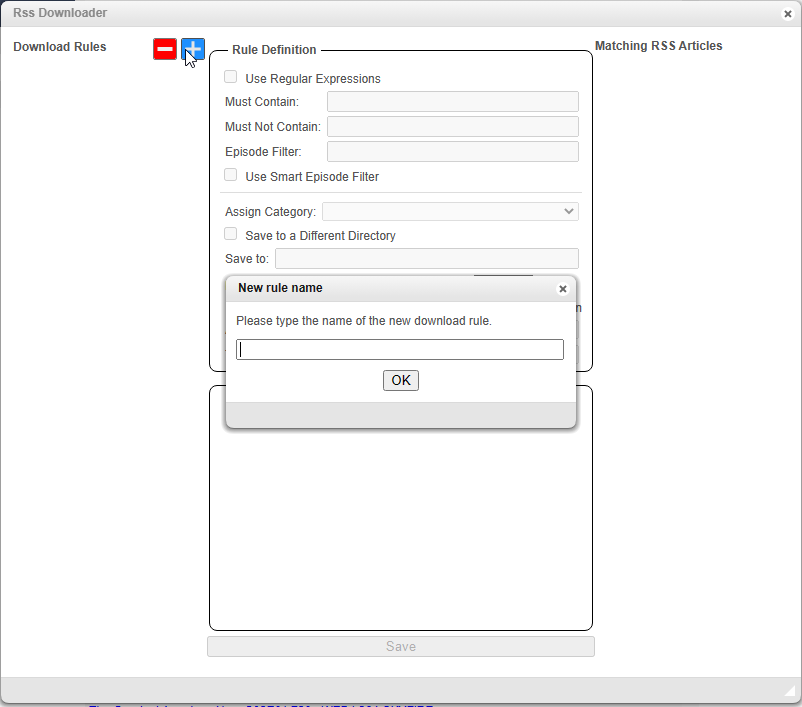Click the Assign Category dropdown arrow
This screenshot has width=802, height=707.
click(x=569, y=212)
